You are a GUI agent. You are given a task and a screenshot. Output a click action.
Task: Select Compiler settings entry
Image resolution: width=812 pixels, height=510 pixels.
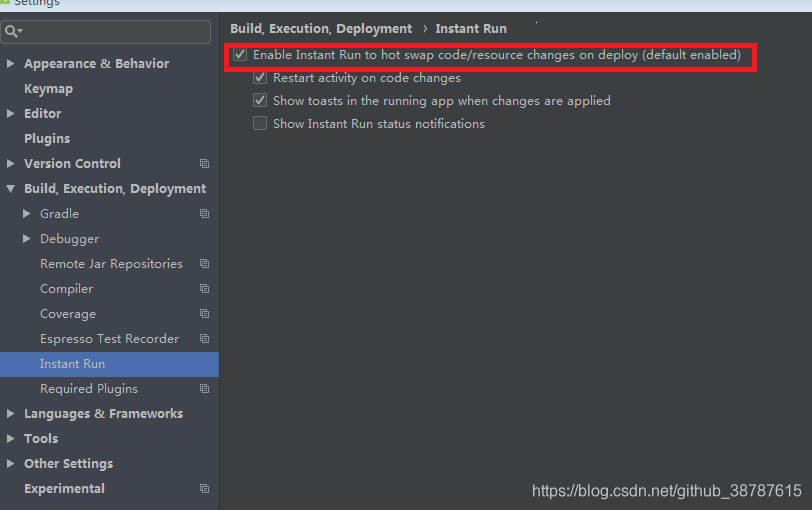pyautogui.click(x=67, y=289)
